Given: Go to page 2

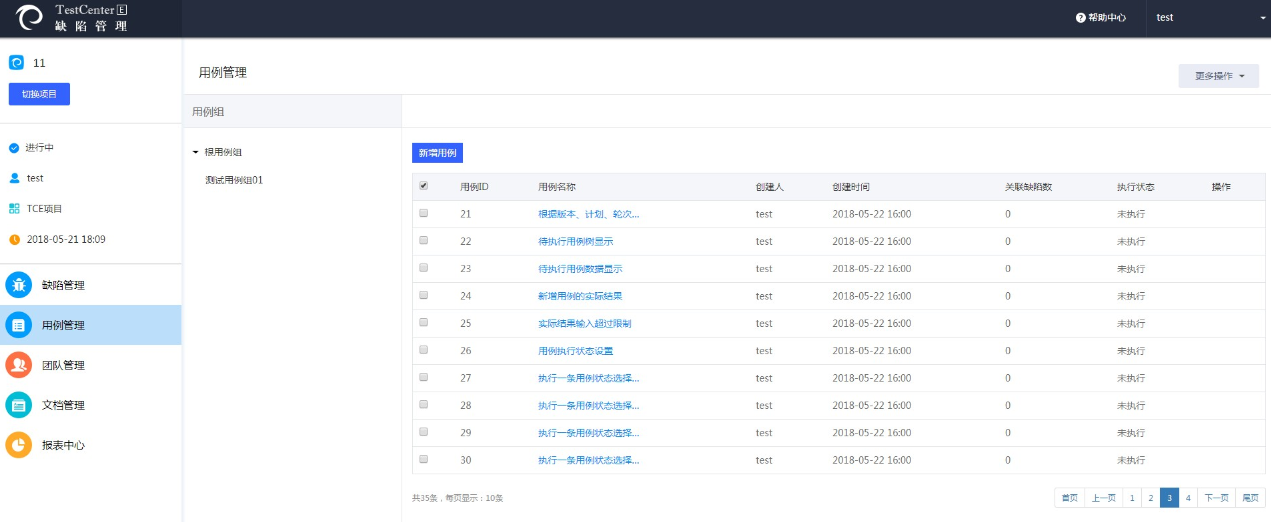Looking at the screenshot, I should [x=1150, y=497].
